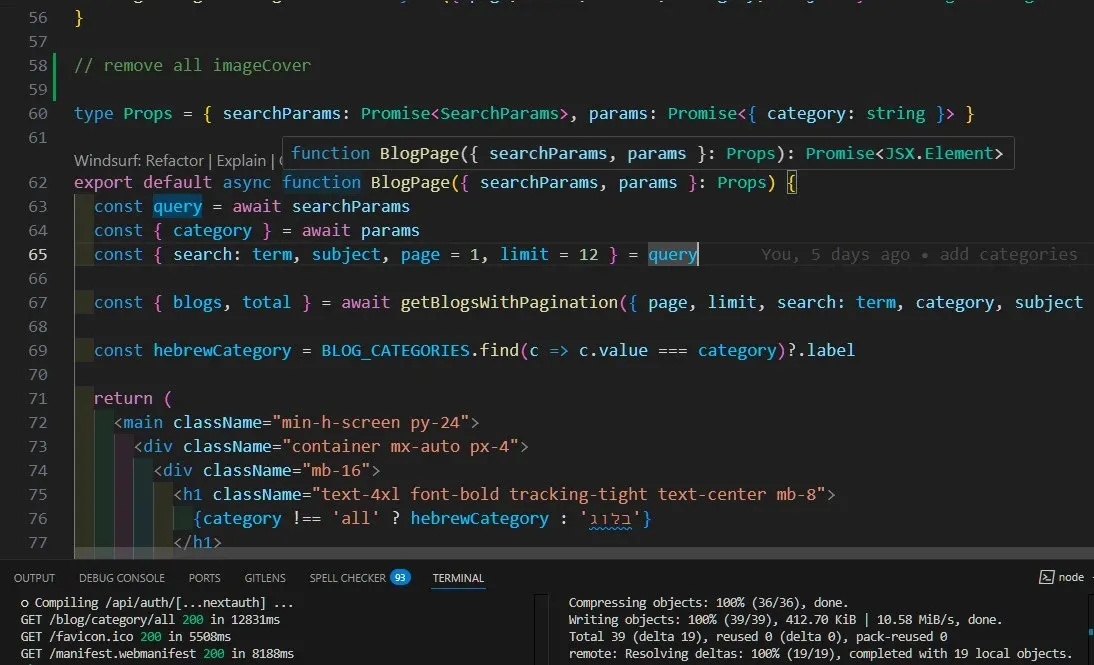Click the BlogPage signature hover tooltip
Image resolution: width=1094 pixels, height=665 pixels.
[647, 153]
